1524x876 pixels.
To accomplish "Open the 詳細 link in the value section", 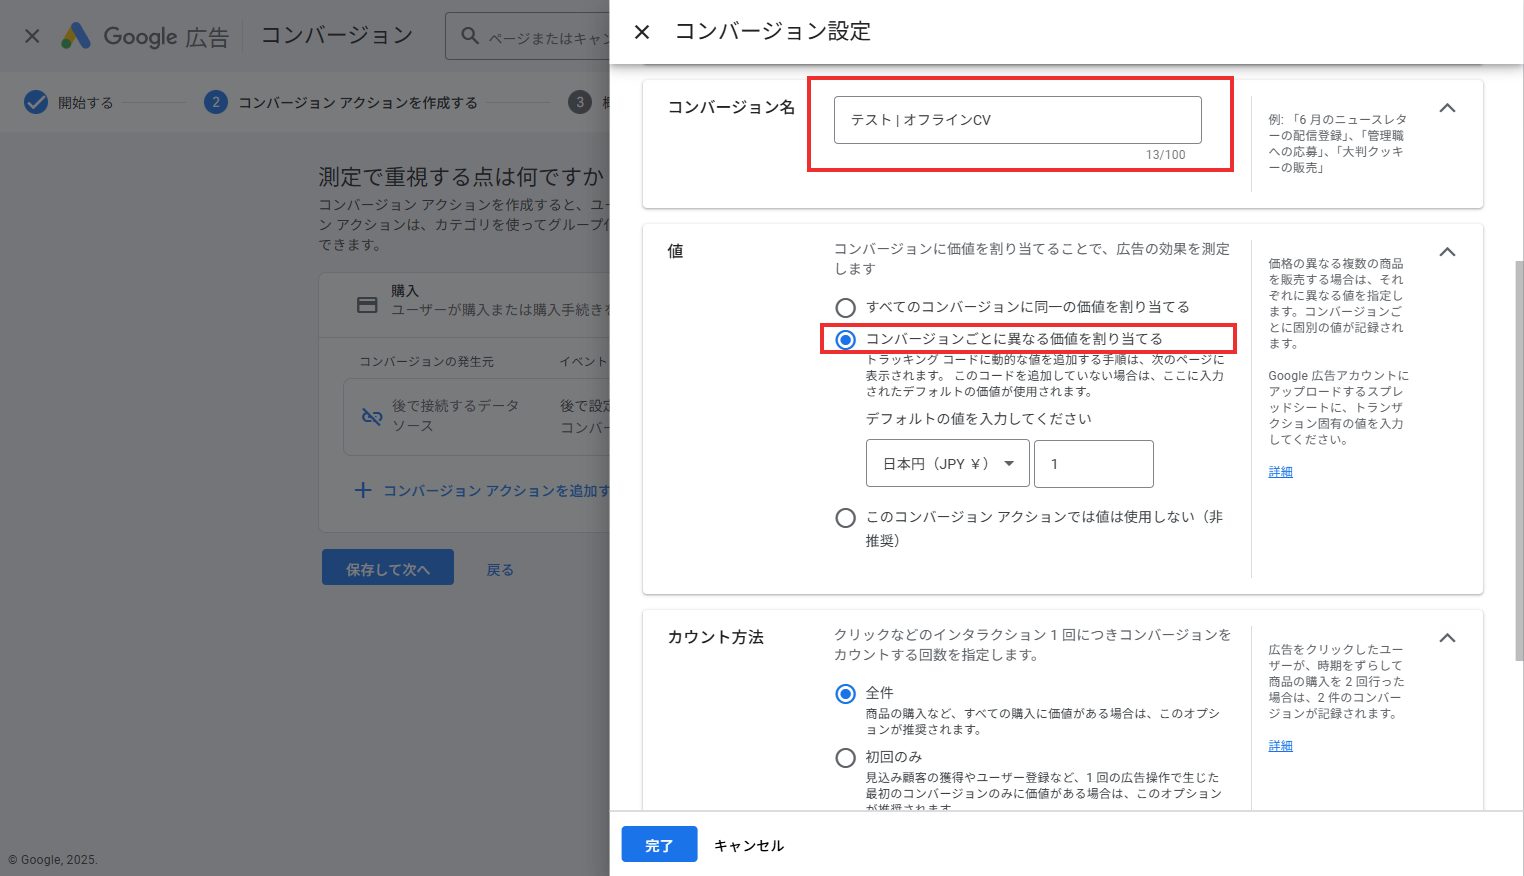I will 1280,471.
